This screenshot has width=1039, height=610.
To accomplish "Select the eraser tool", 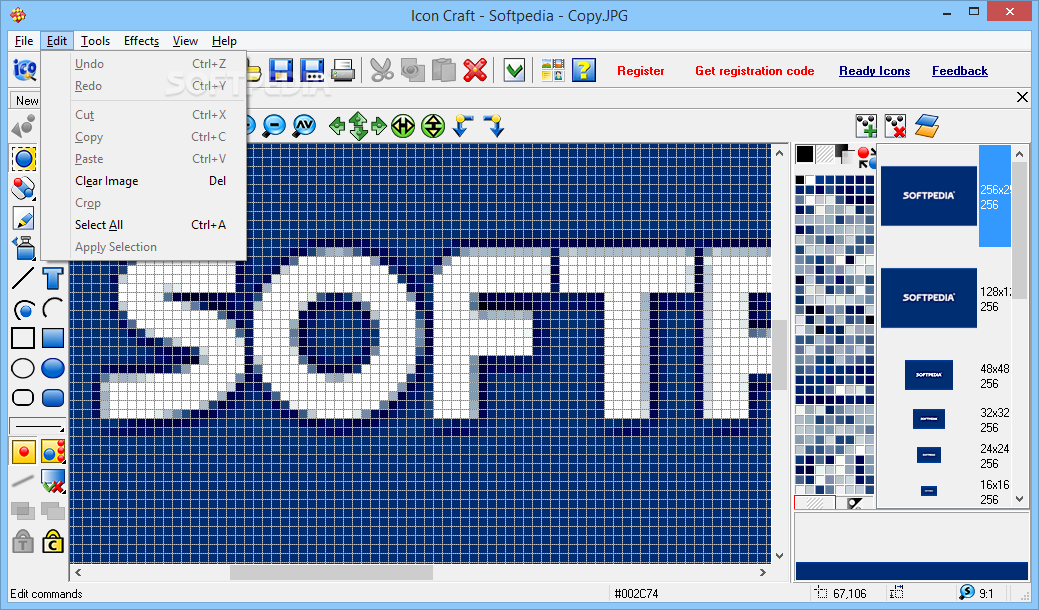I will (23, 189).
